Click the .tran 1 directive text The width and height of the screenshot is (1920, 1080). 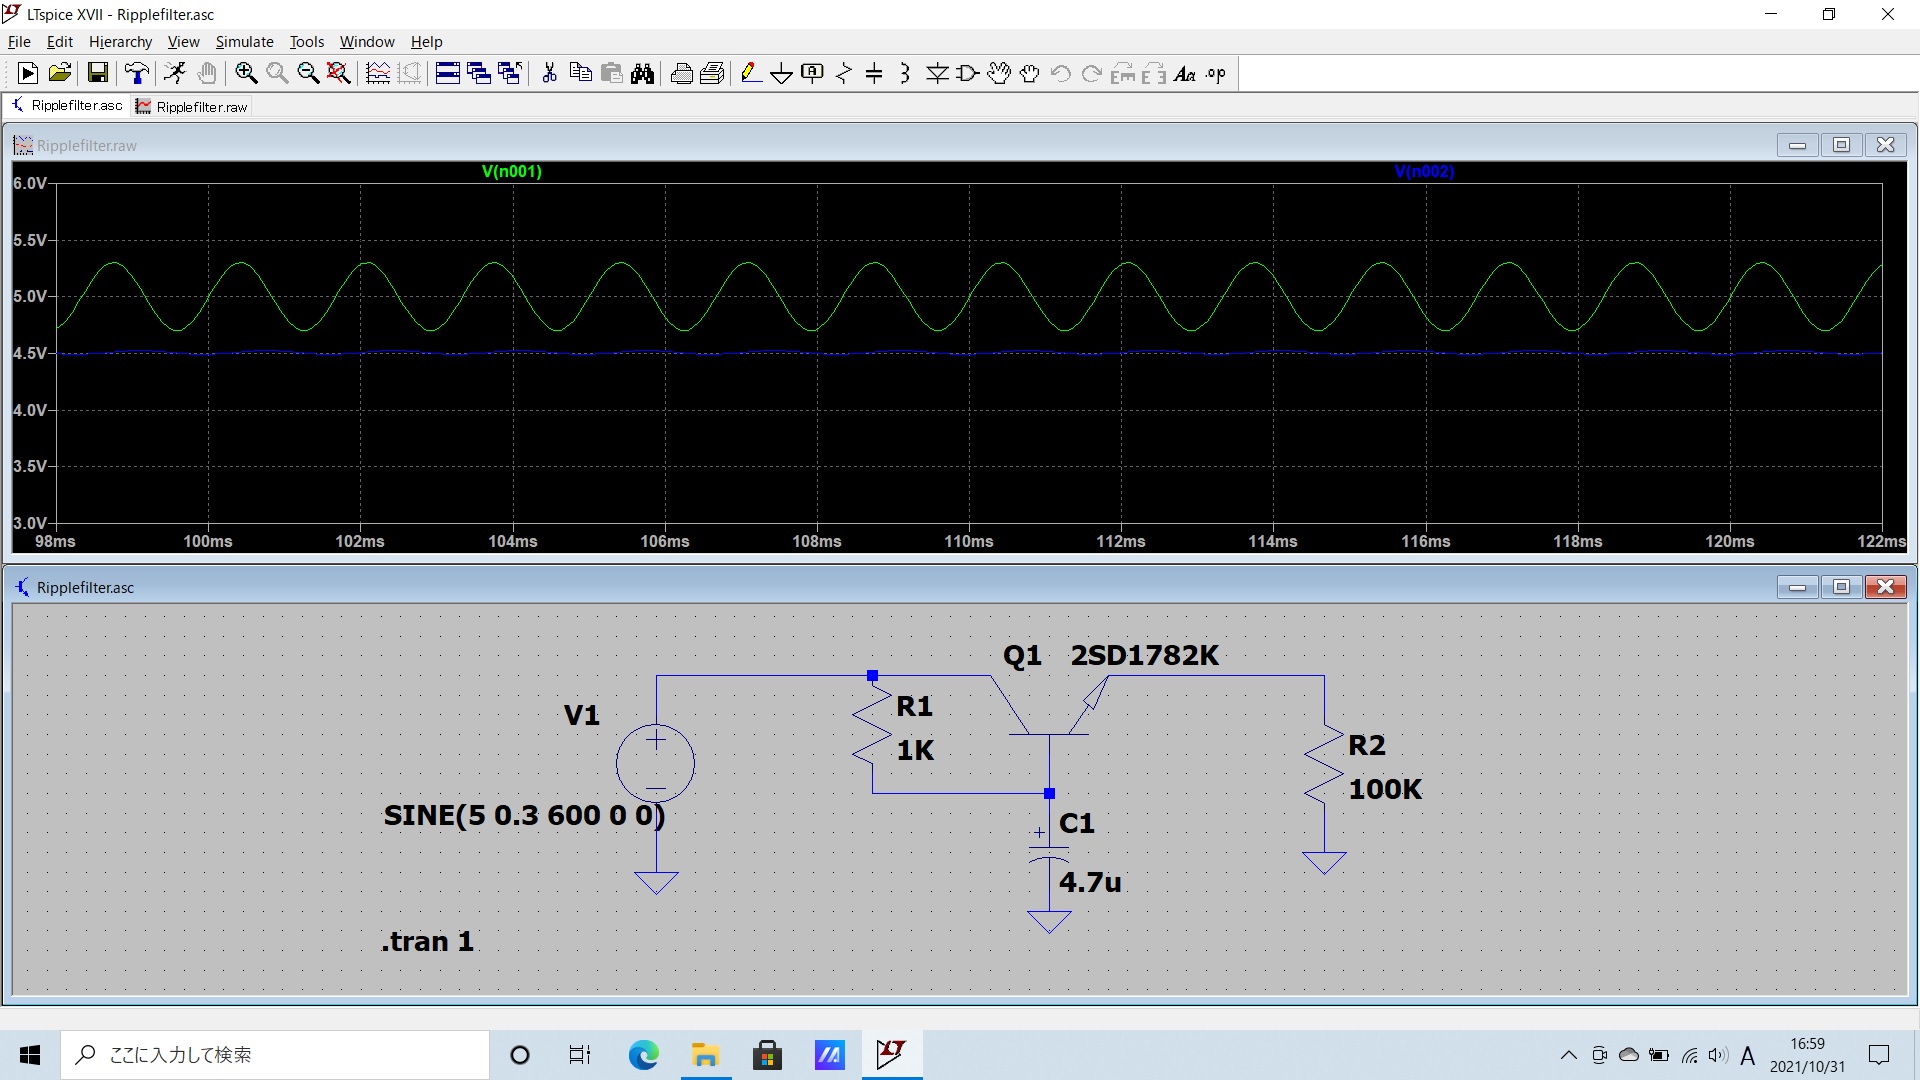tap(427, 941)
